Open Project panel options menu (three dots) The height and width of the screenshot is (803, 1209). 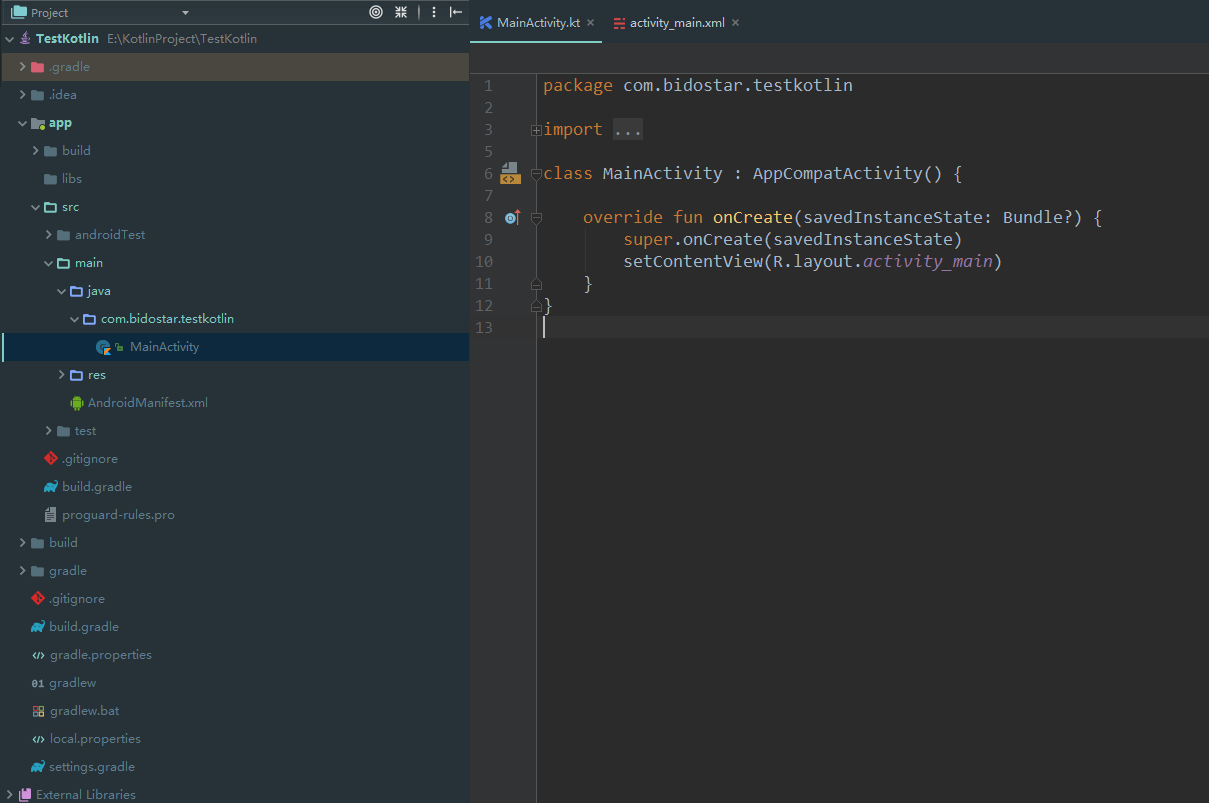tap(433, 12)
